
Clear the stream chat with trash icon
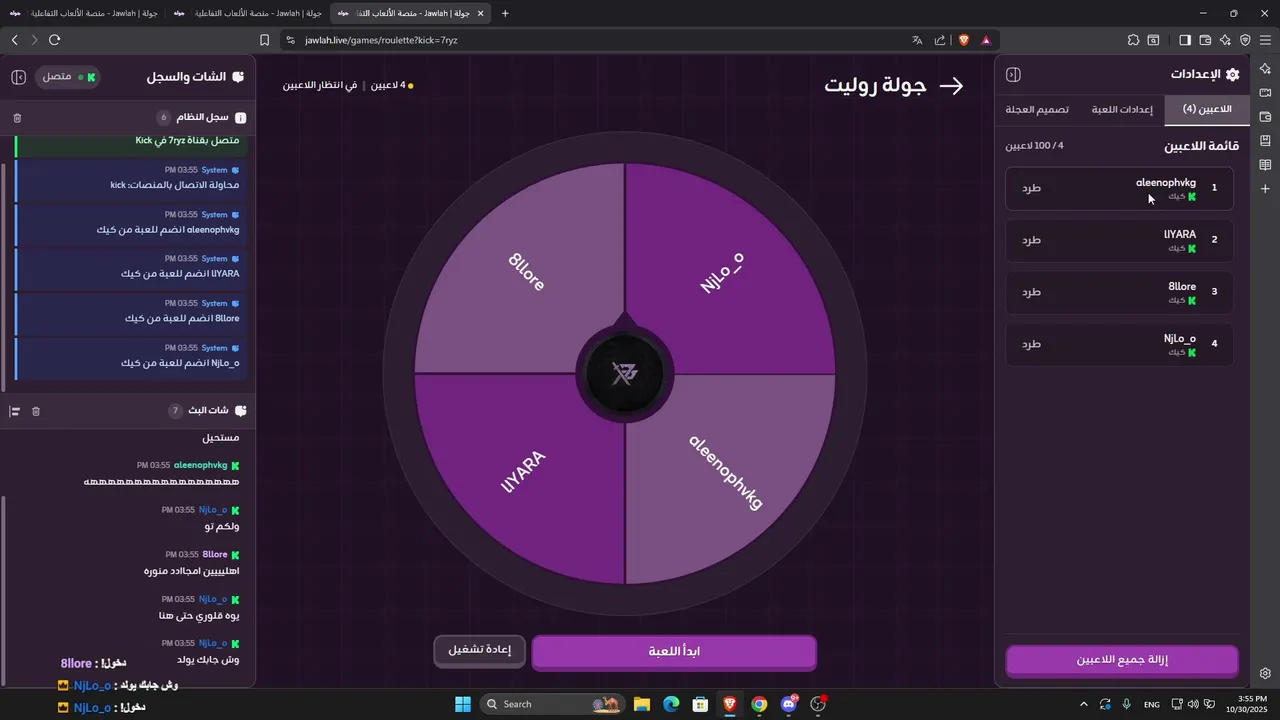(x=36, y=411)
